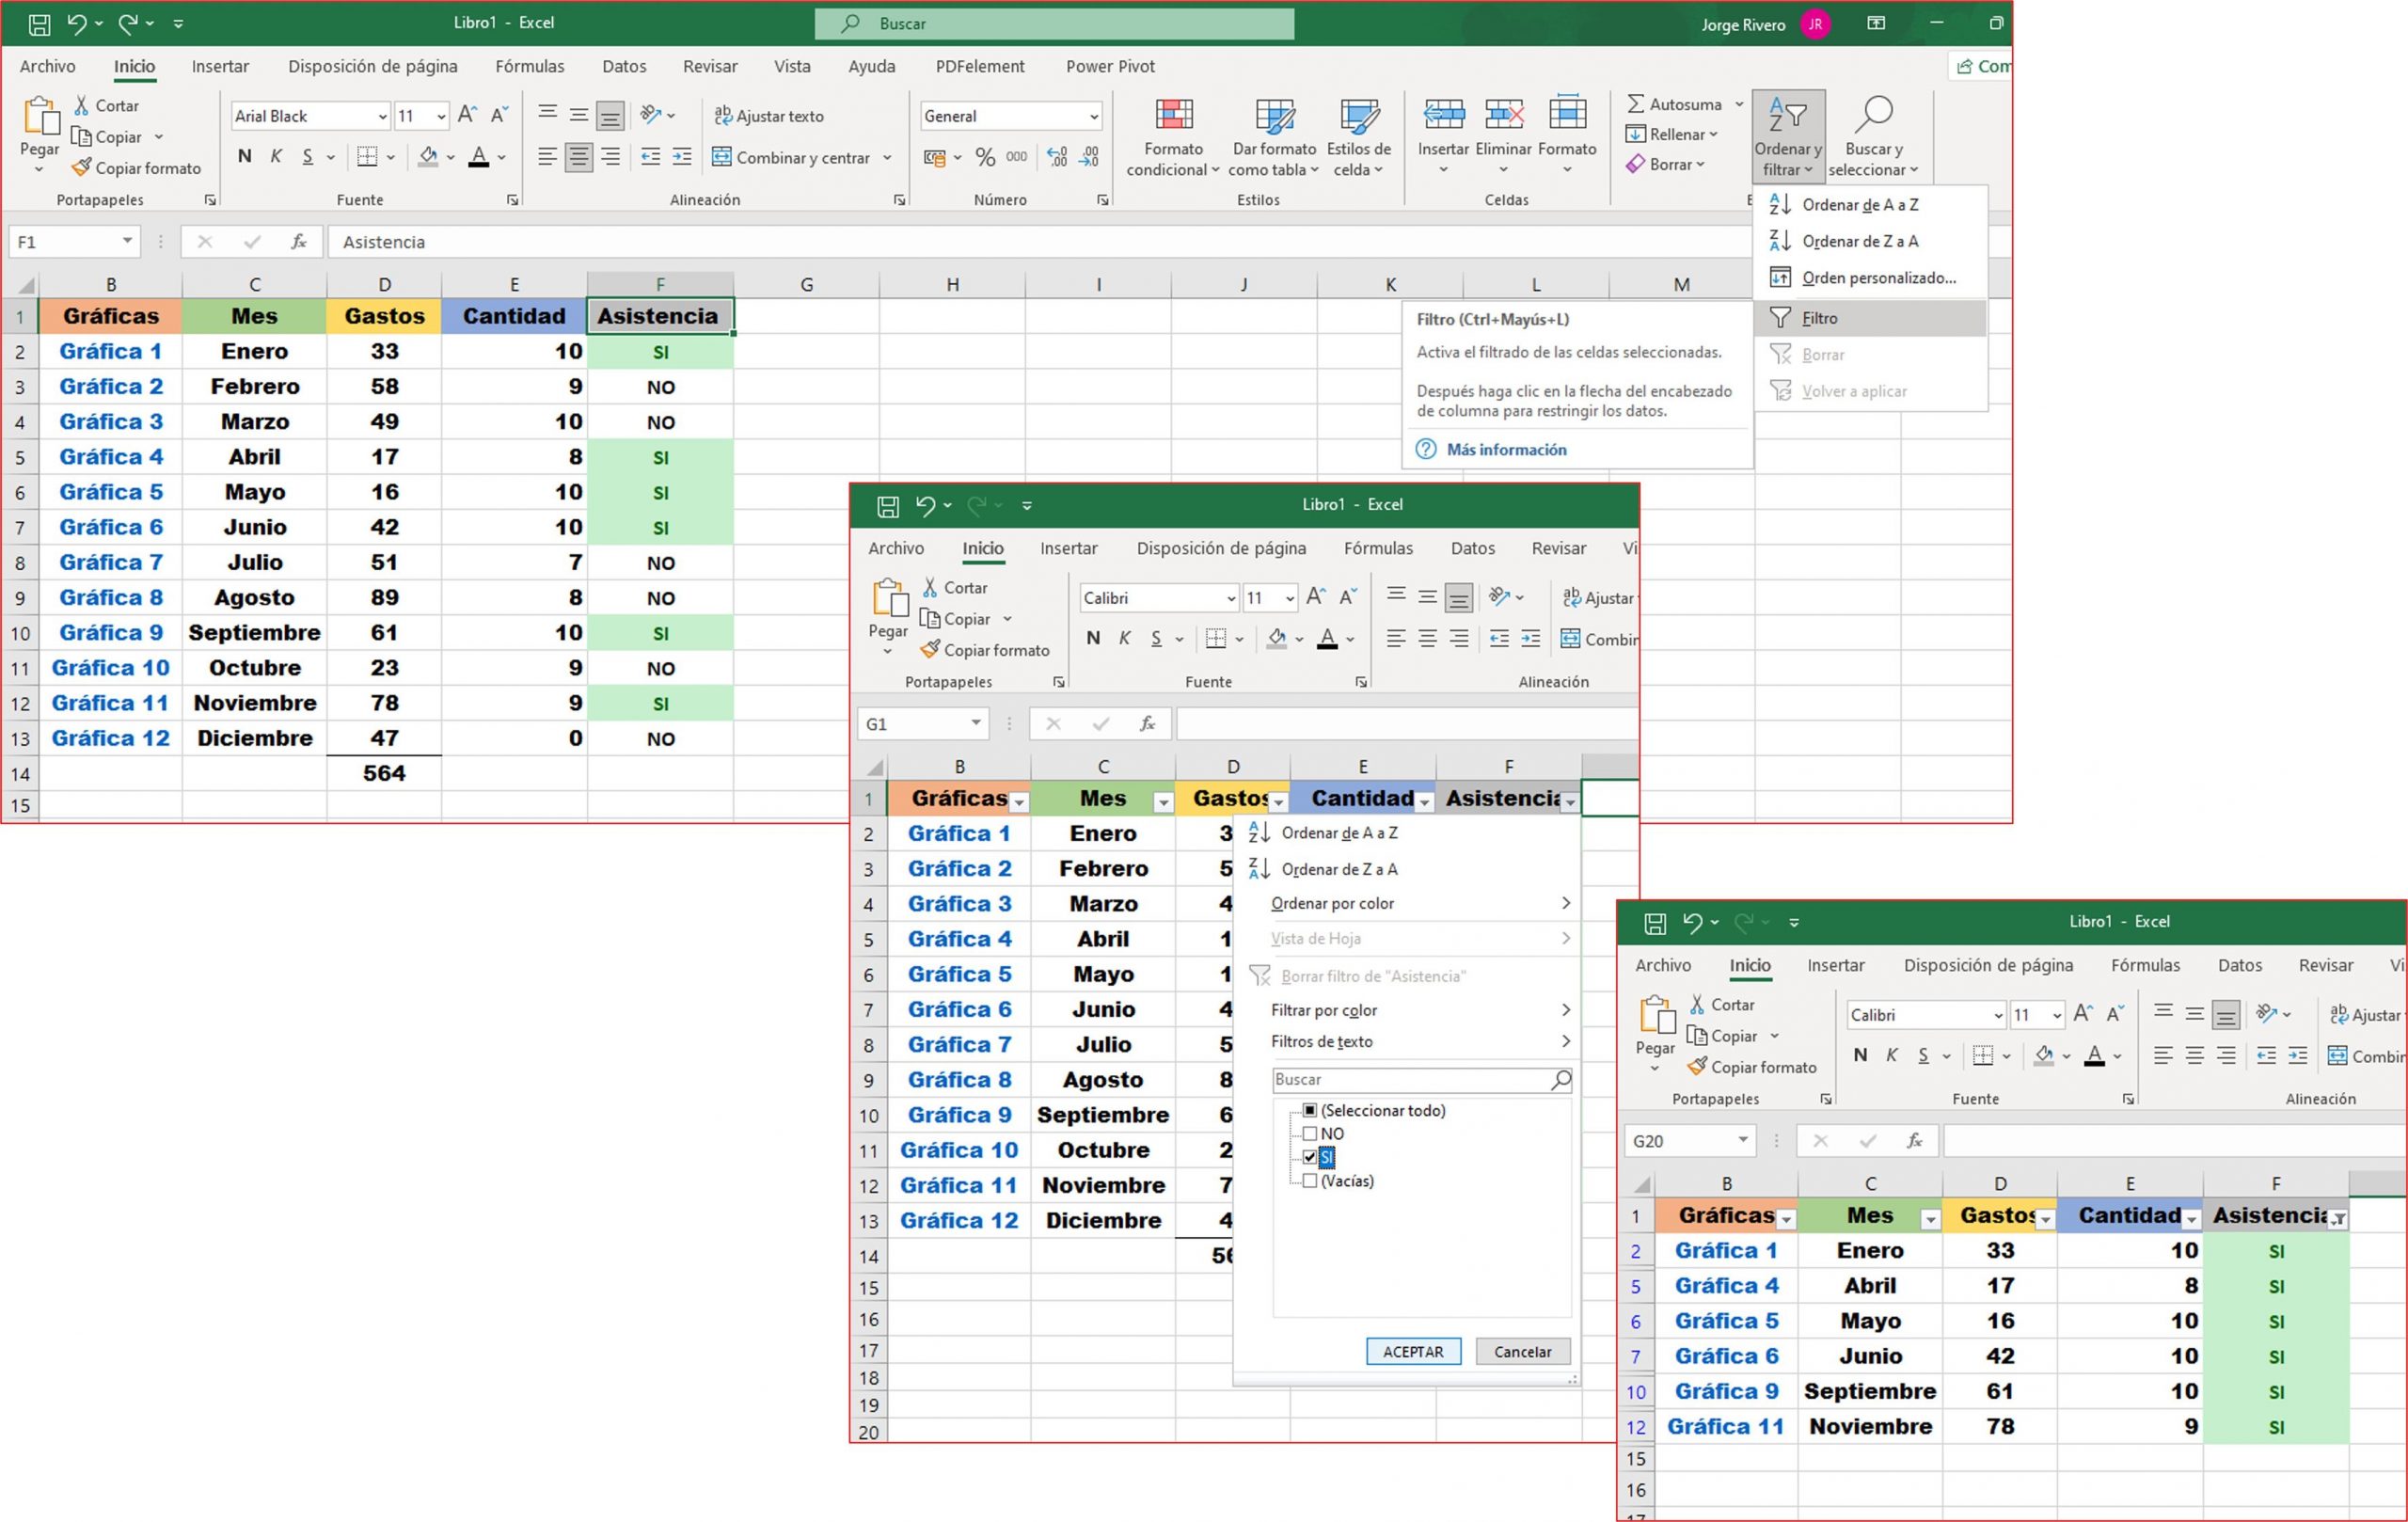Check Seleccionar todo in filter menu
This screenshot has width=2408, height=1522.
coord(1310,1110)
